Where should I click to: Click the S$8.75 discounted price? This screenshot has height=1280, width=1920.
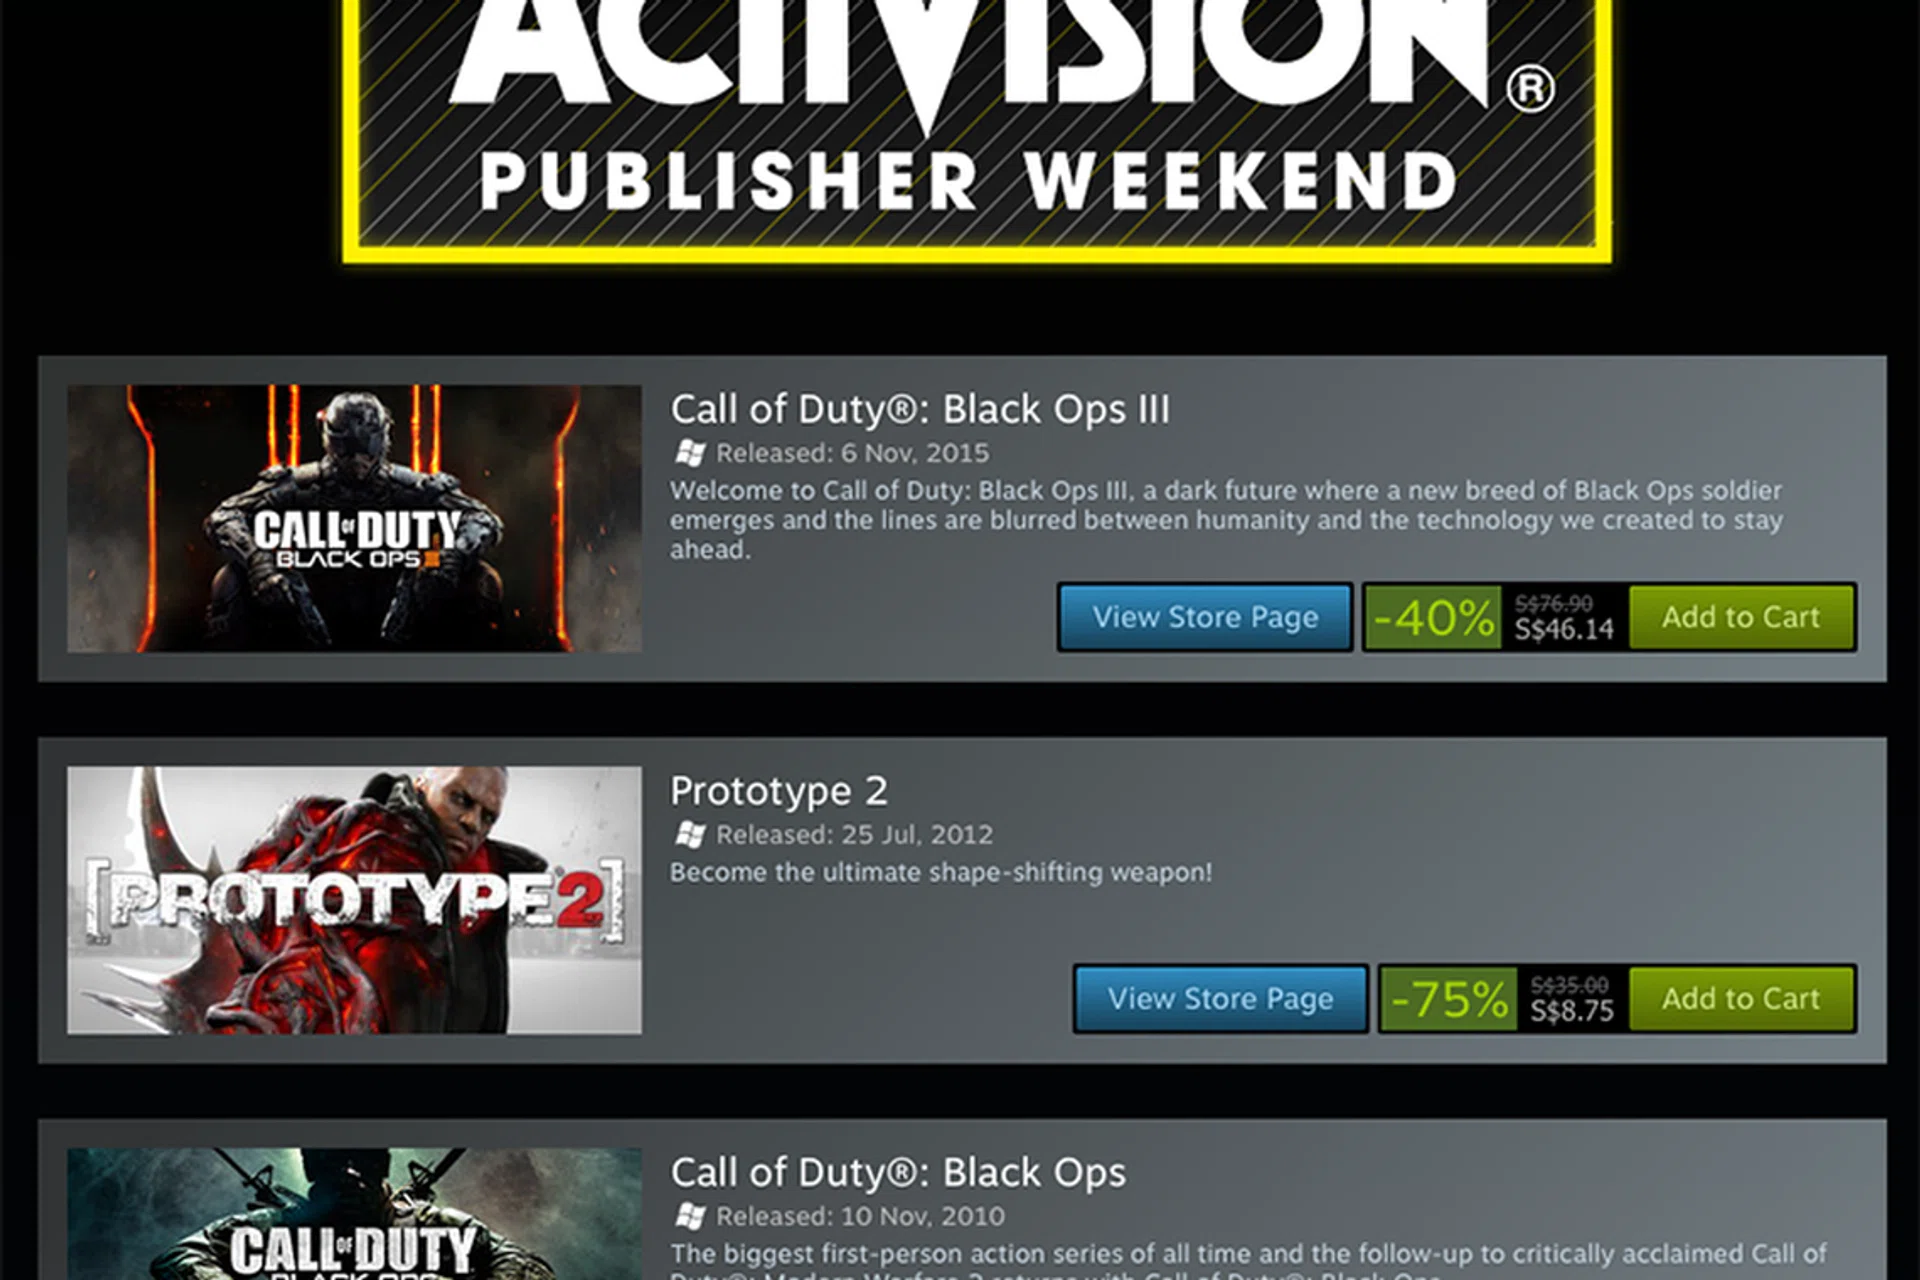point(1572,1011)
